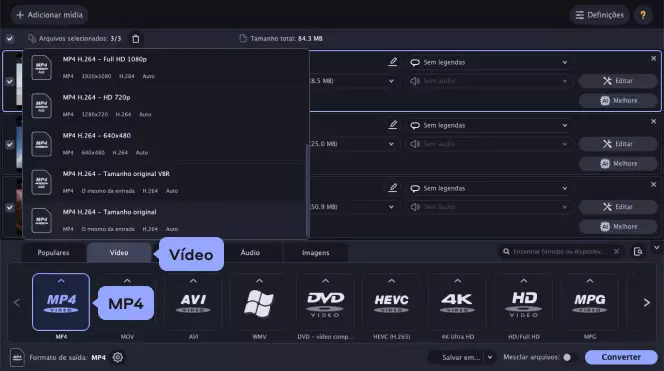Click Editar for the second file
The image size is (664, 371).
(617, 144)
